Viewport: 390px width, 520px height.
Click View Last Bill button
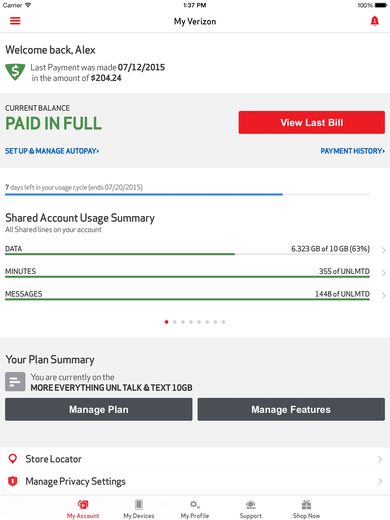tap(312, 122)
